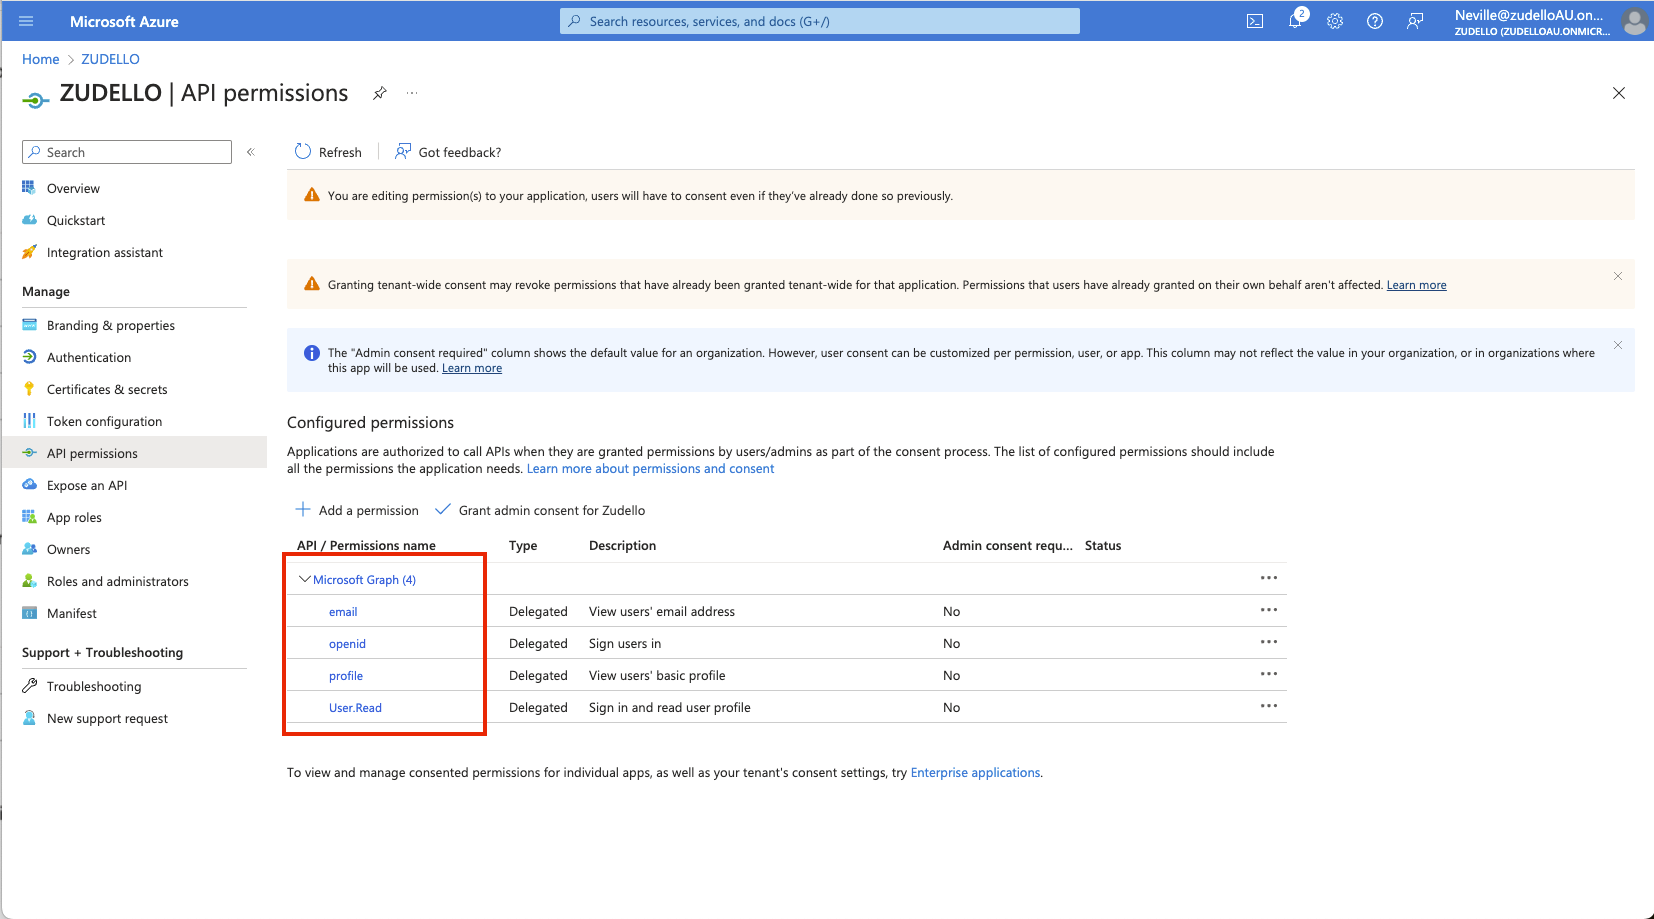
Task: Open the email permission
Action: click(x=343, y=612)
